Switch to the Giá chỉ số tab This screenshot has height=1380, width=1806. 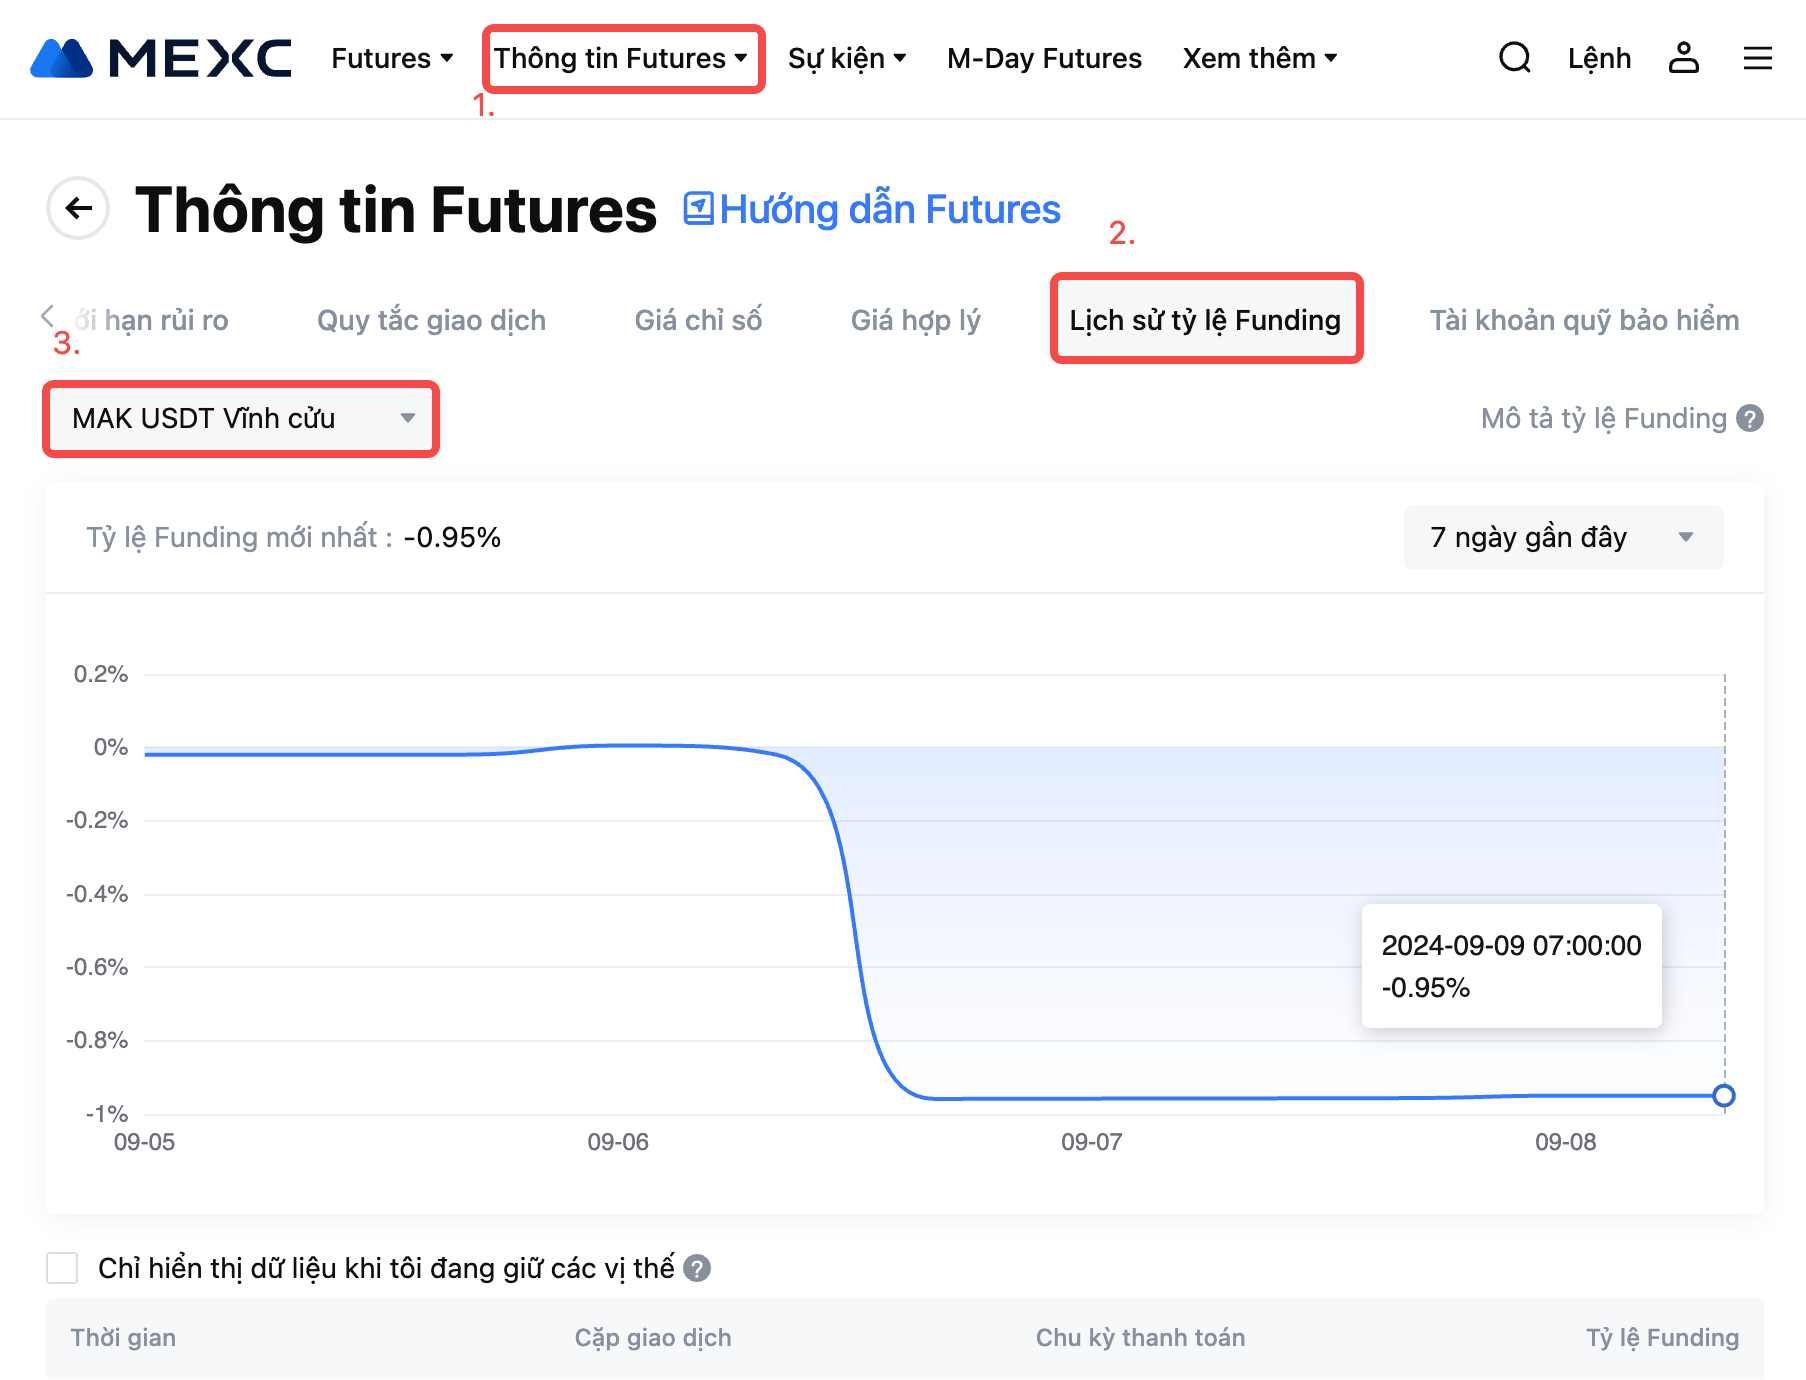point(698,320)
